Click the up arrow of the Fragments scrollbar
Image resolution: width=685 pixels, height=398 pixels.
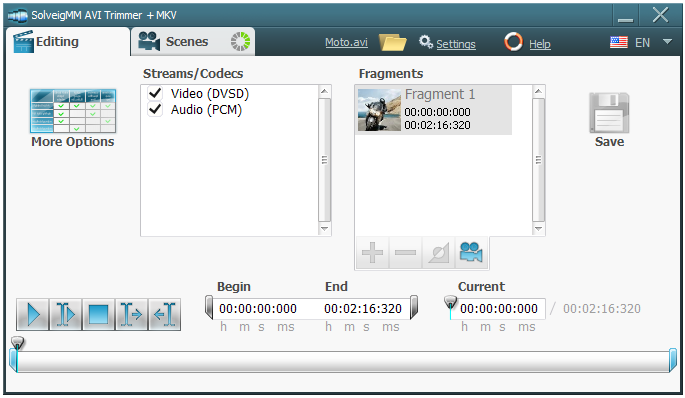(538, 91)
